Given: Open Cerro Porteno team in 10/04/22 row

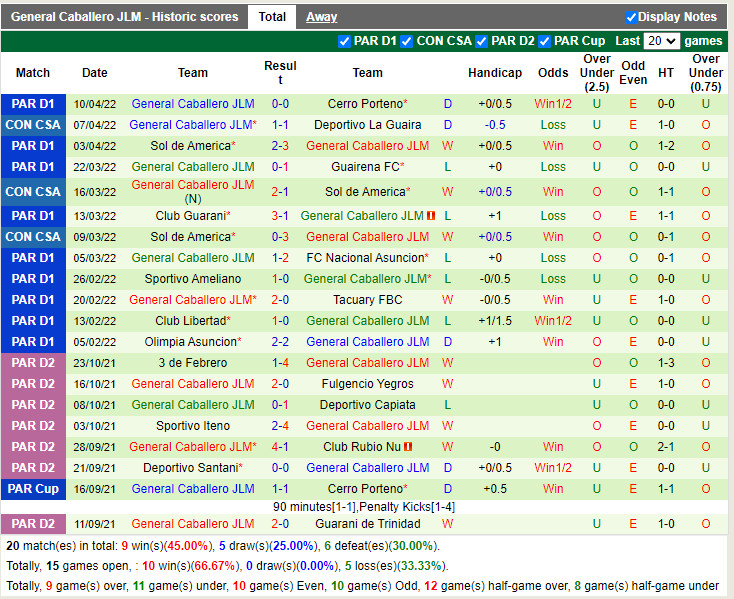Looking at the screenshot, I should tap(367, 104).
